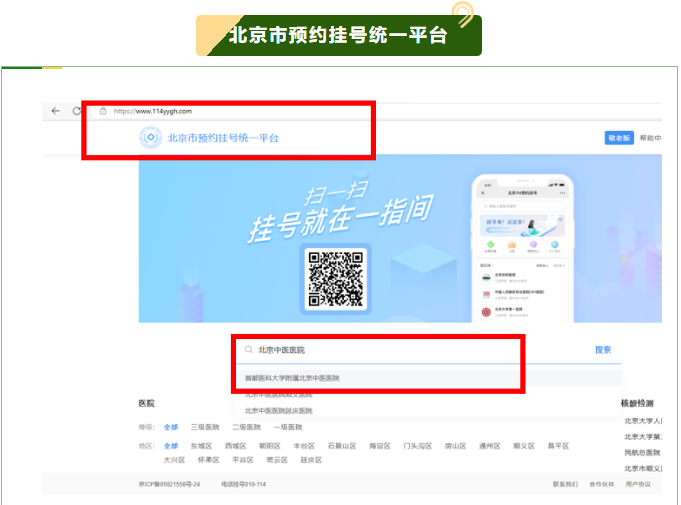Select the 东城区 district filter
Screen dimensions: 681x505
201,446
